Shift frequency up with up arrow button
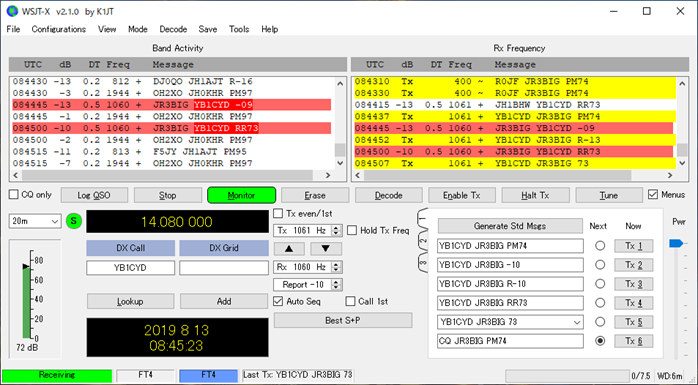 [x=289, y=249]
